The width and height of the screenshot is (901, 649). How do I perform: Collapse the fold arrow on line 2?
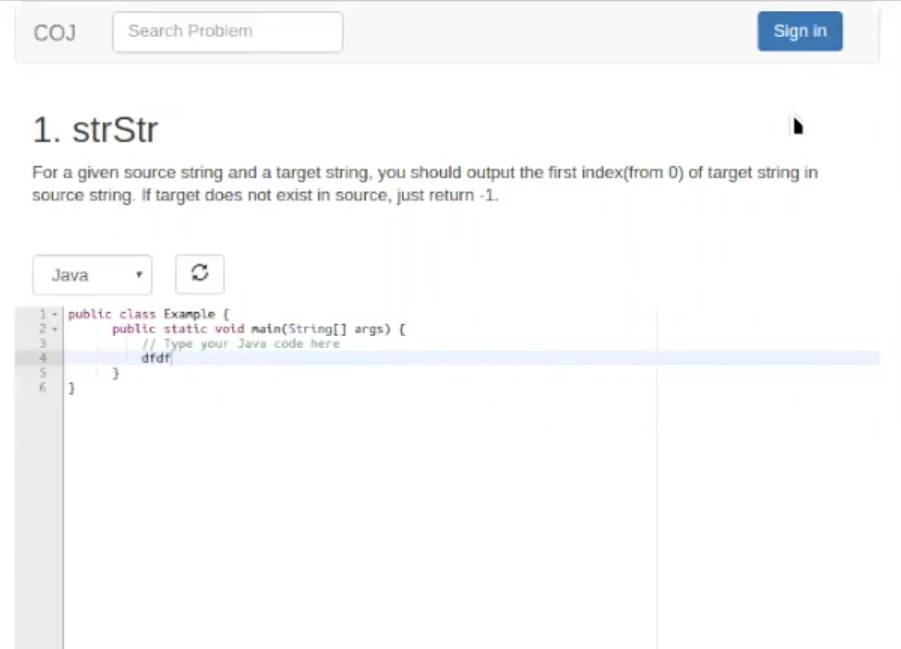click(55, 329)
